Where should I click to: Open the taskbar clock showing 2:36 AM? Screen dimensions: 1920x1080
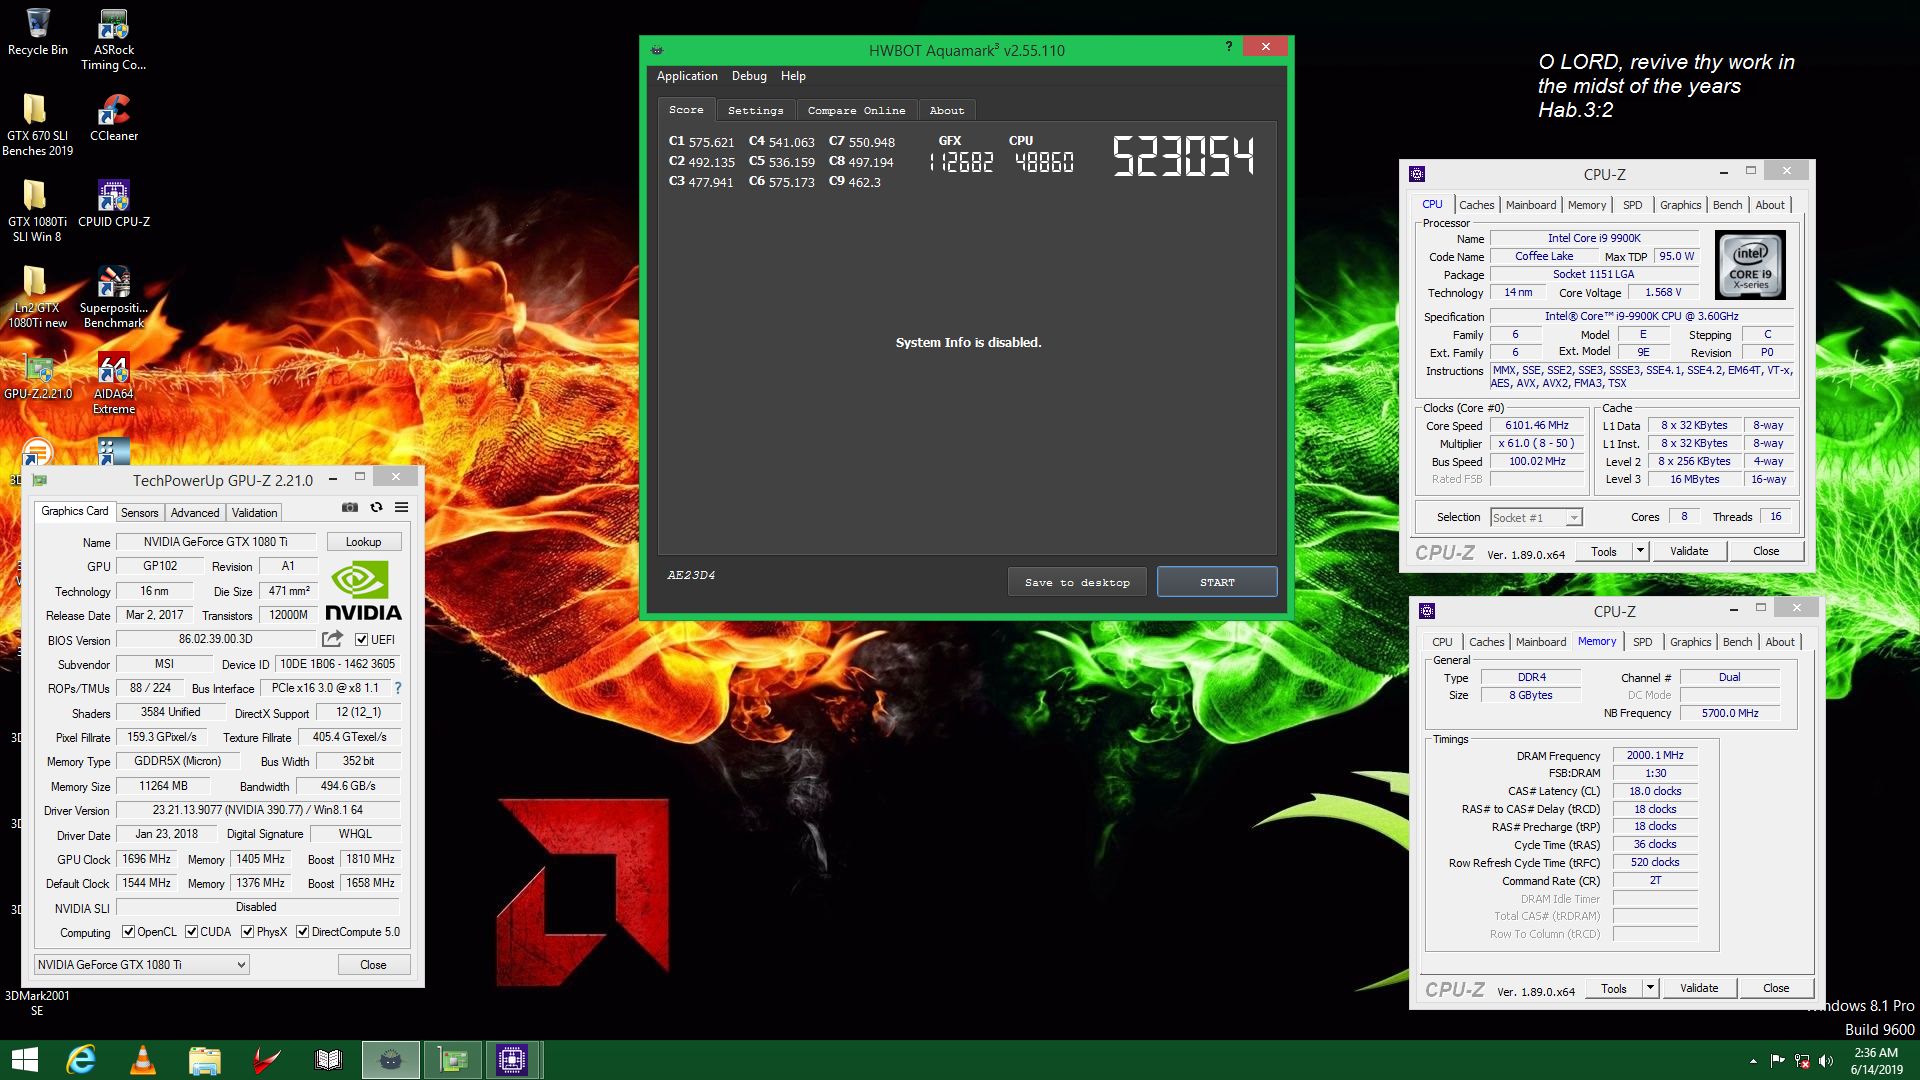(1876, 1061)
